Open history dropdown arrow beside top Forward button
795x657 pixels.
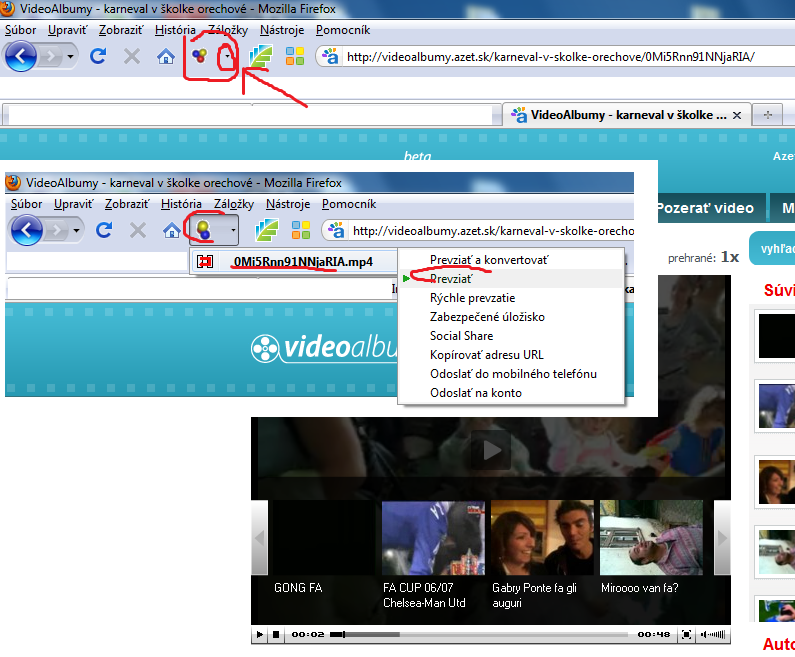(70, 56)
